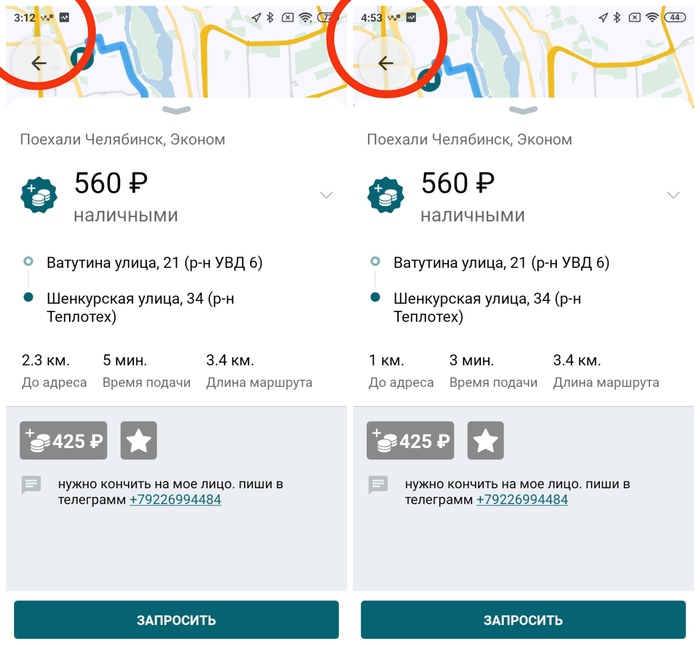Image resolution: width=700 pixels, height=645 pixels.
Task: Open phone link +79226994484 in left comment
Action: tap(175, 499)
